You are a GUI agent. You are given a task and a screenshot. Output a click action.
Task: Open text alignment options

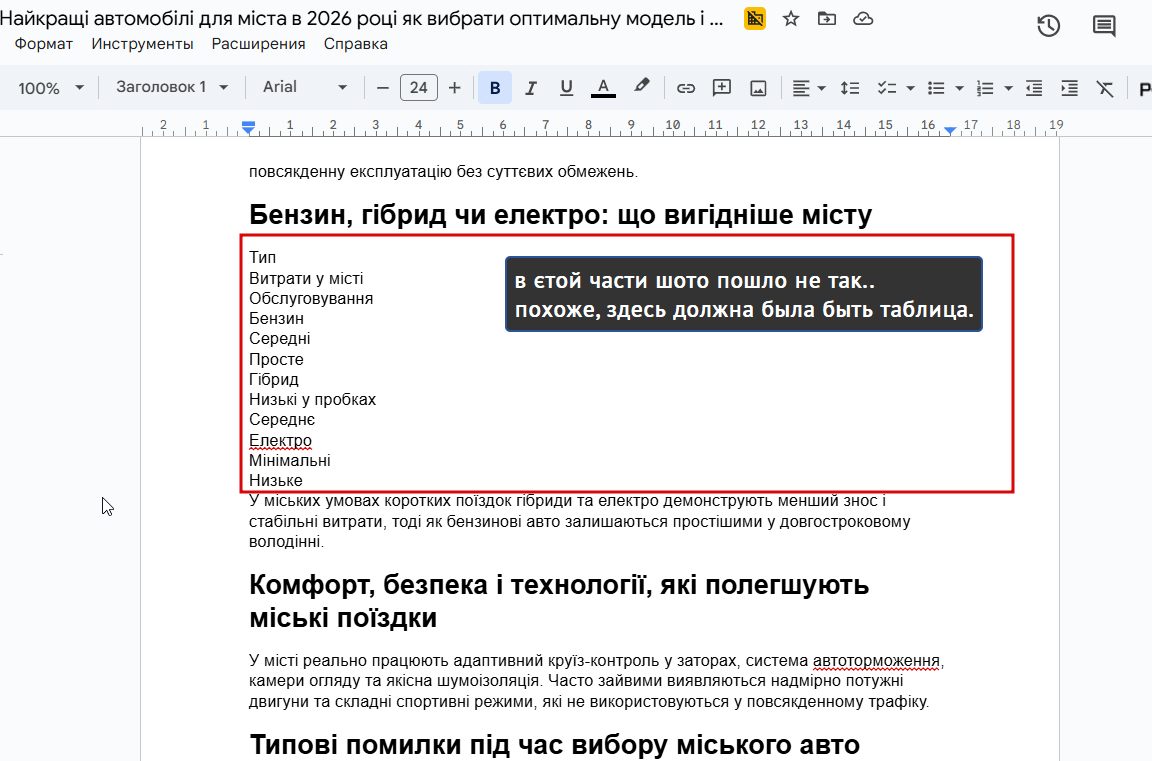808,88
